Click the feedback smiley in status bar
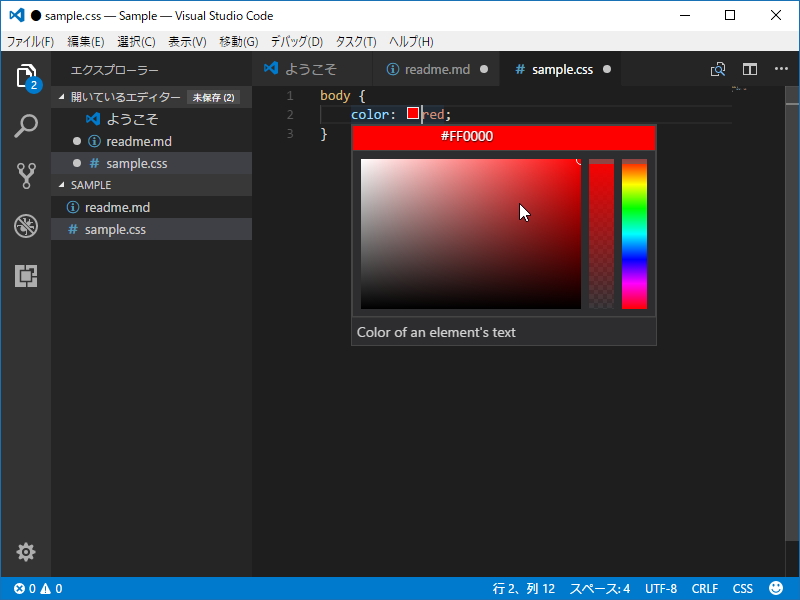Screen dimensions: 800x600 (776, 588)
